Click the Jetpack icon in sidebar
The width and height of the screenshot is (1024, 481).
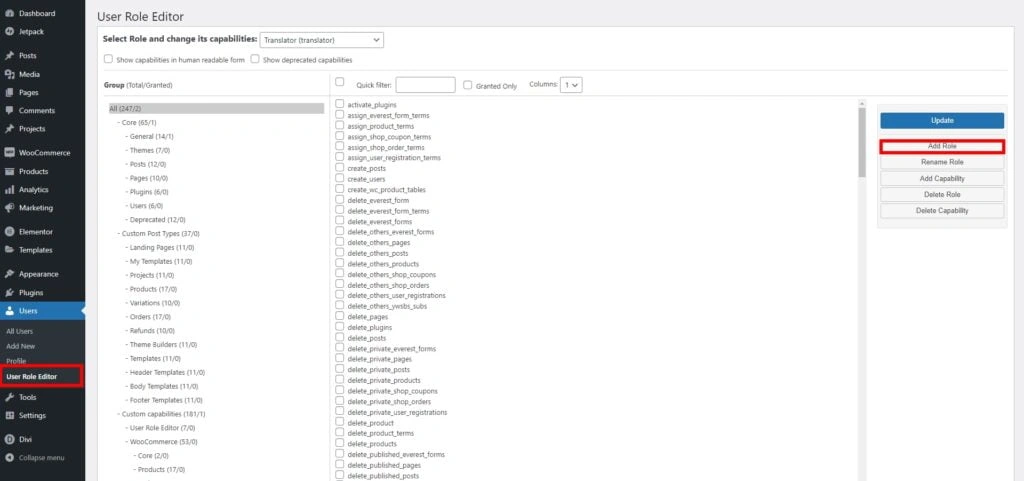coord(9,31)
